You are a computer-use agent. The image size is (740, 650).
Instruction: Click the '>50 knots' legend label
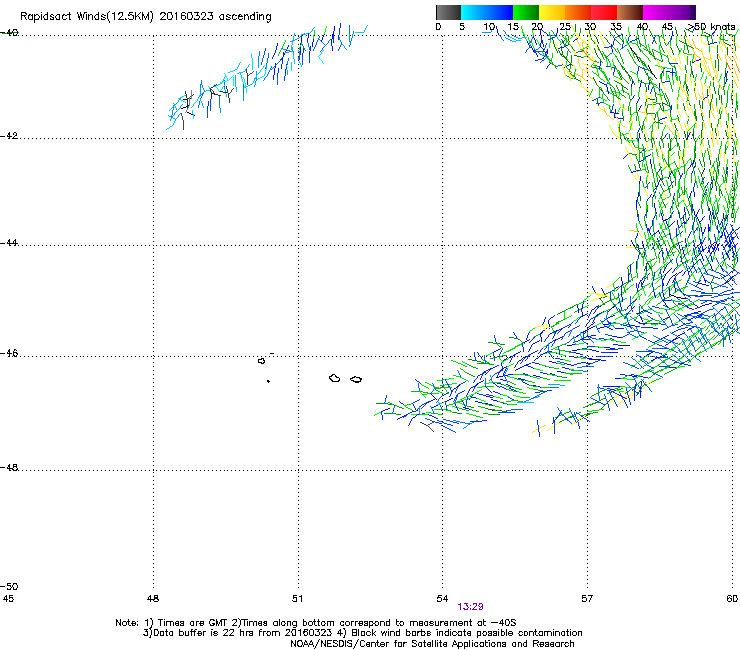(711, 27)
